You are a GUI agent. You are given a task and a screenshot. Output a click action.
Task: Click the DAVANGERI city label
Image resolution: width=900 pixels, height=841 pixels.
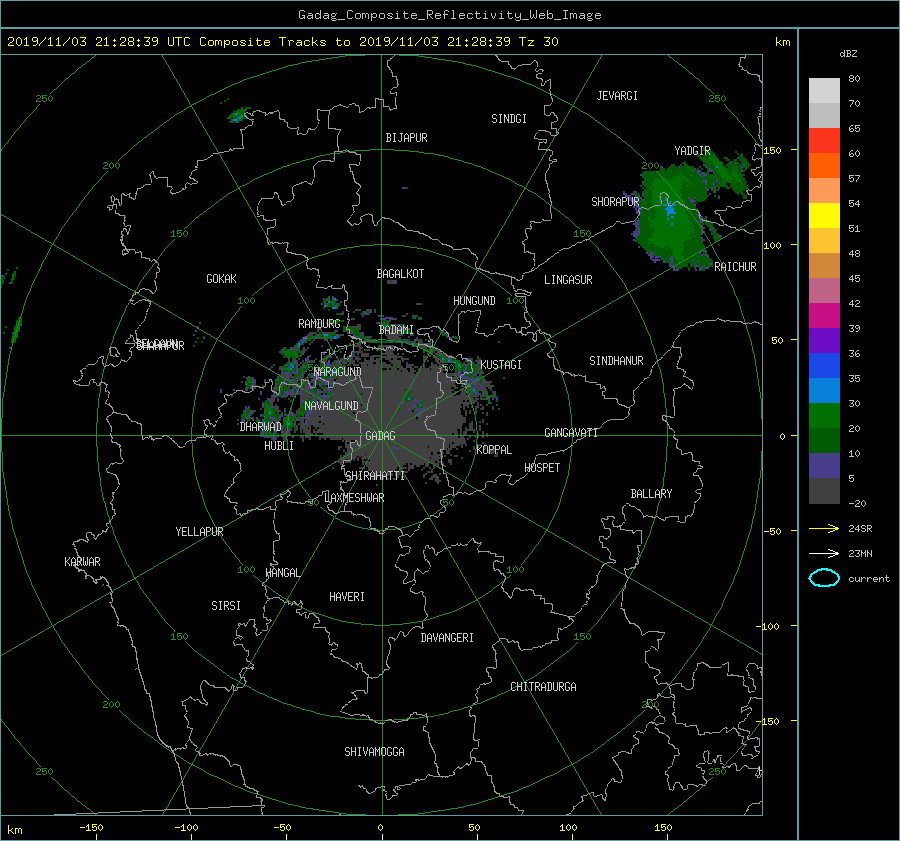coord(447,638)
